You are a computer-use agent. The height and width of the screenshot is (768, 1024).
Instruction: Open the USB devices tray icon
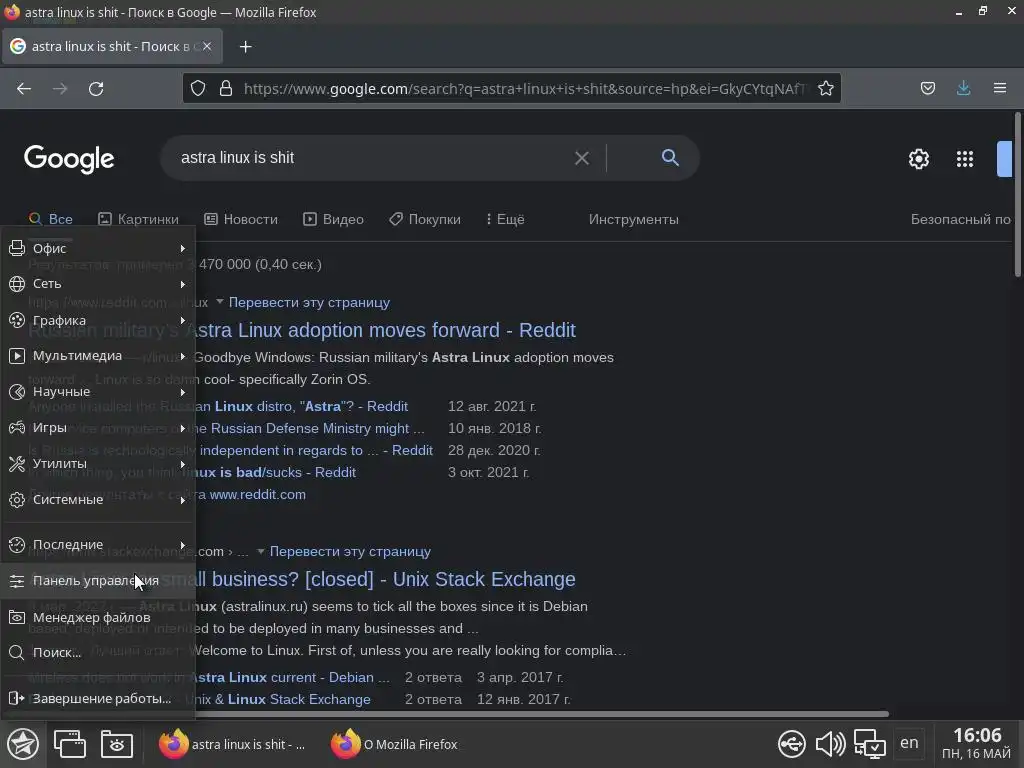coord(792,744)
